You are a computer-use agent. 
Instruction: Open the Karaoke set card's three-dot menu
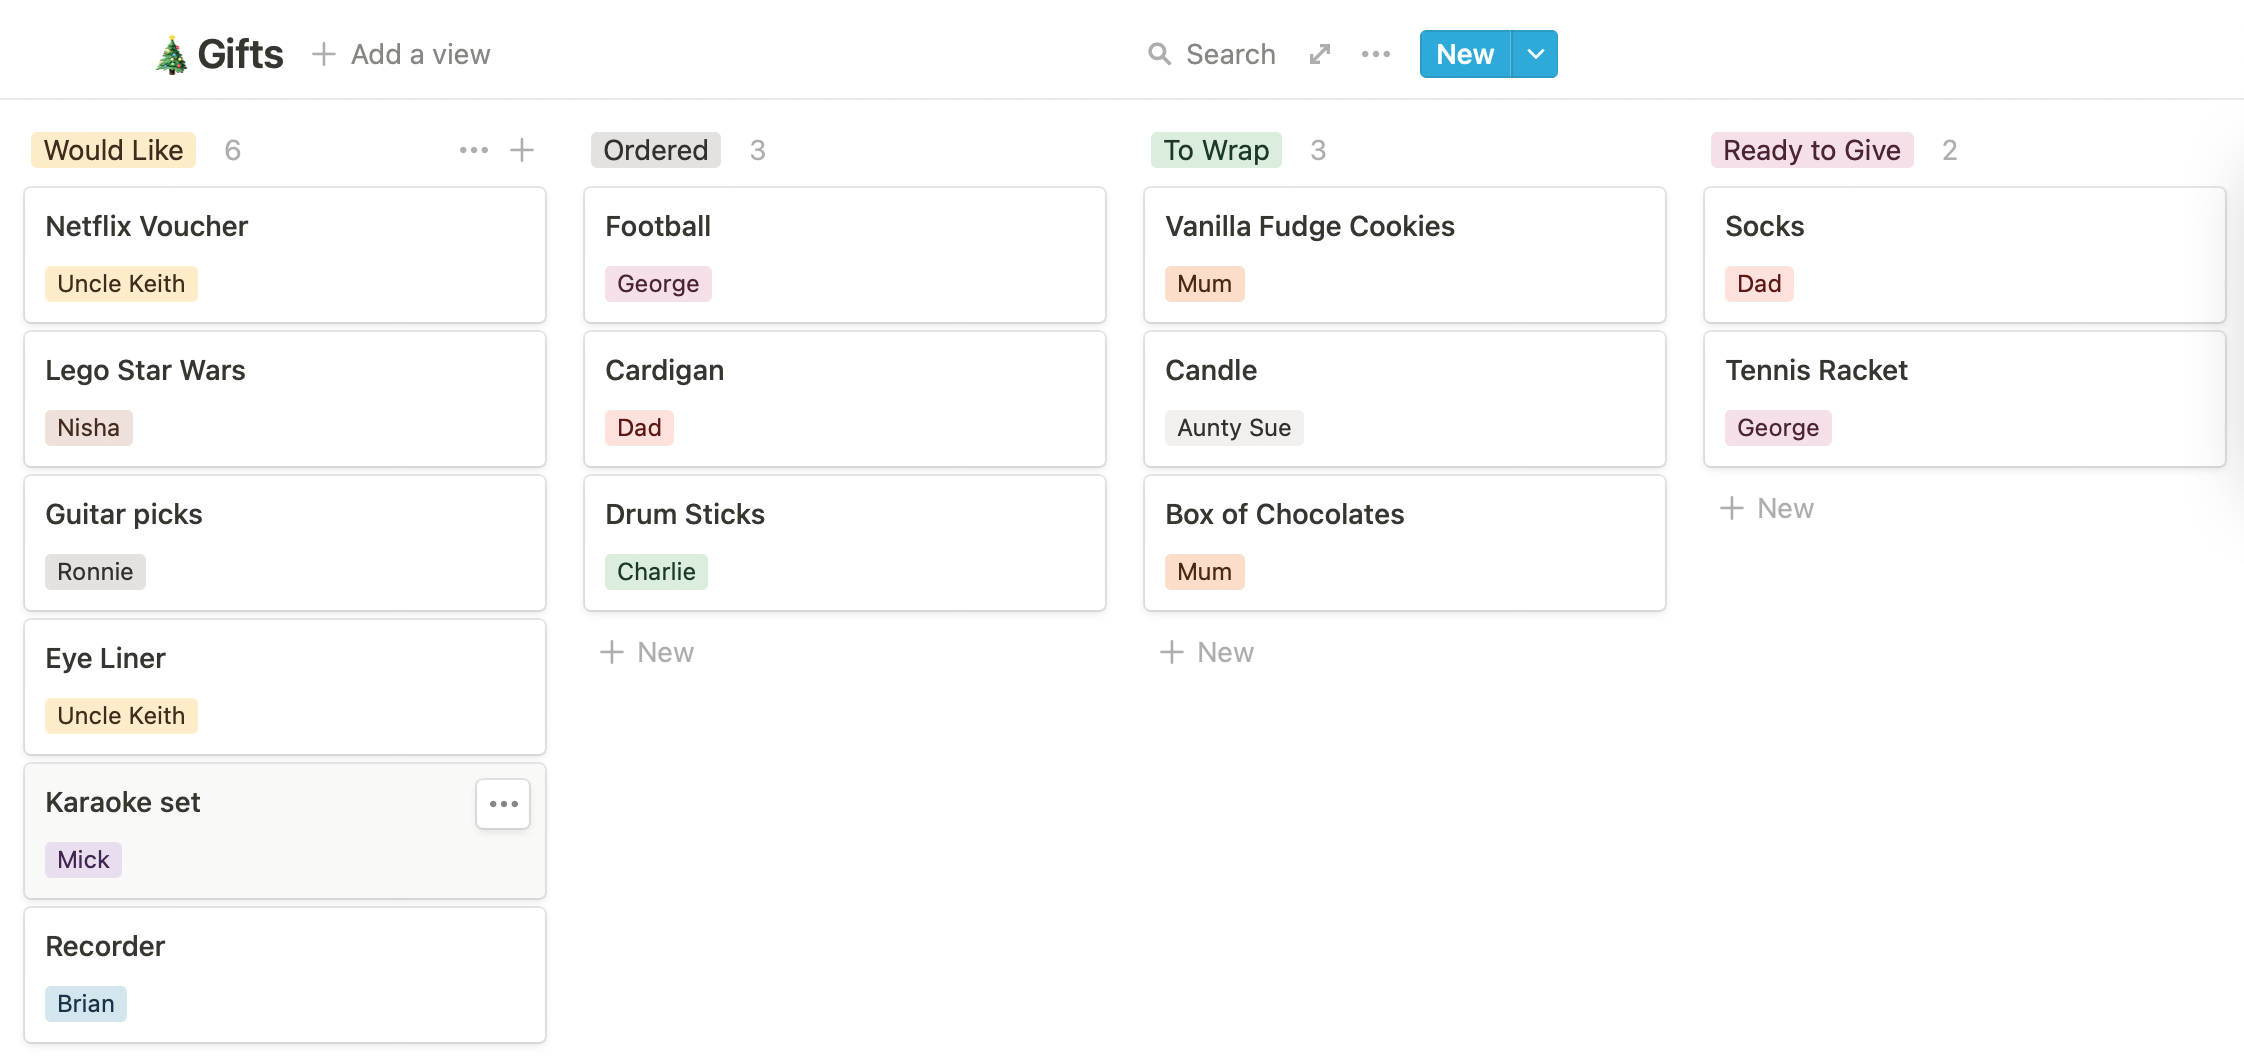pos(503,804)
